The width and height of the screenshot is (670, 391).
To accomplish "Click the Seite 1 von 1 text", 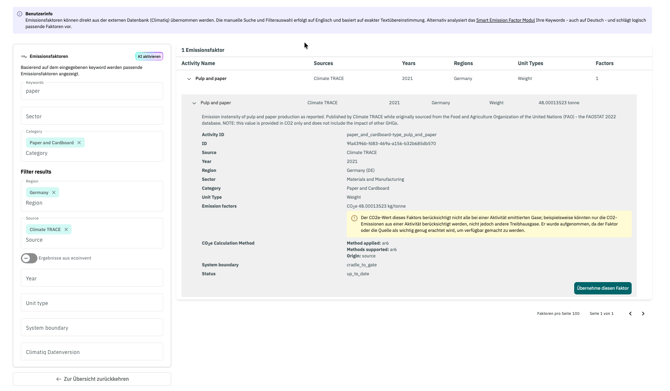I will [x=602, y=314].
